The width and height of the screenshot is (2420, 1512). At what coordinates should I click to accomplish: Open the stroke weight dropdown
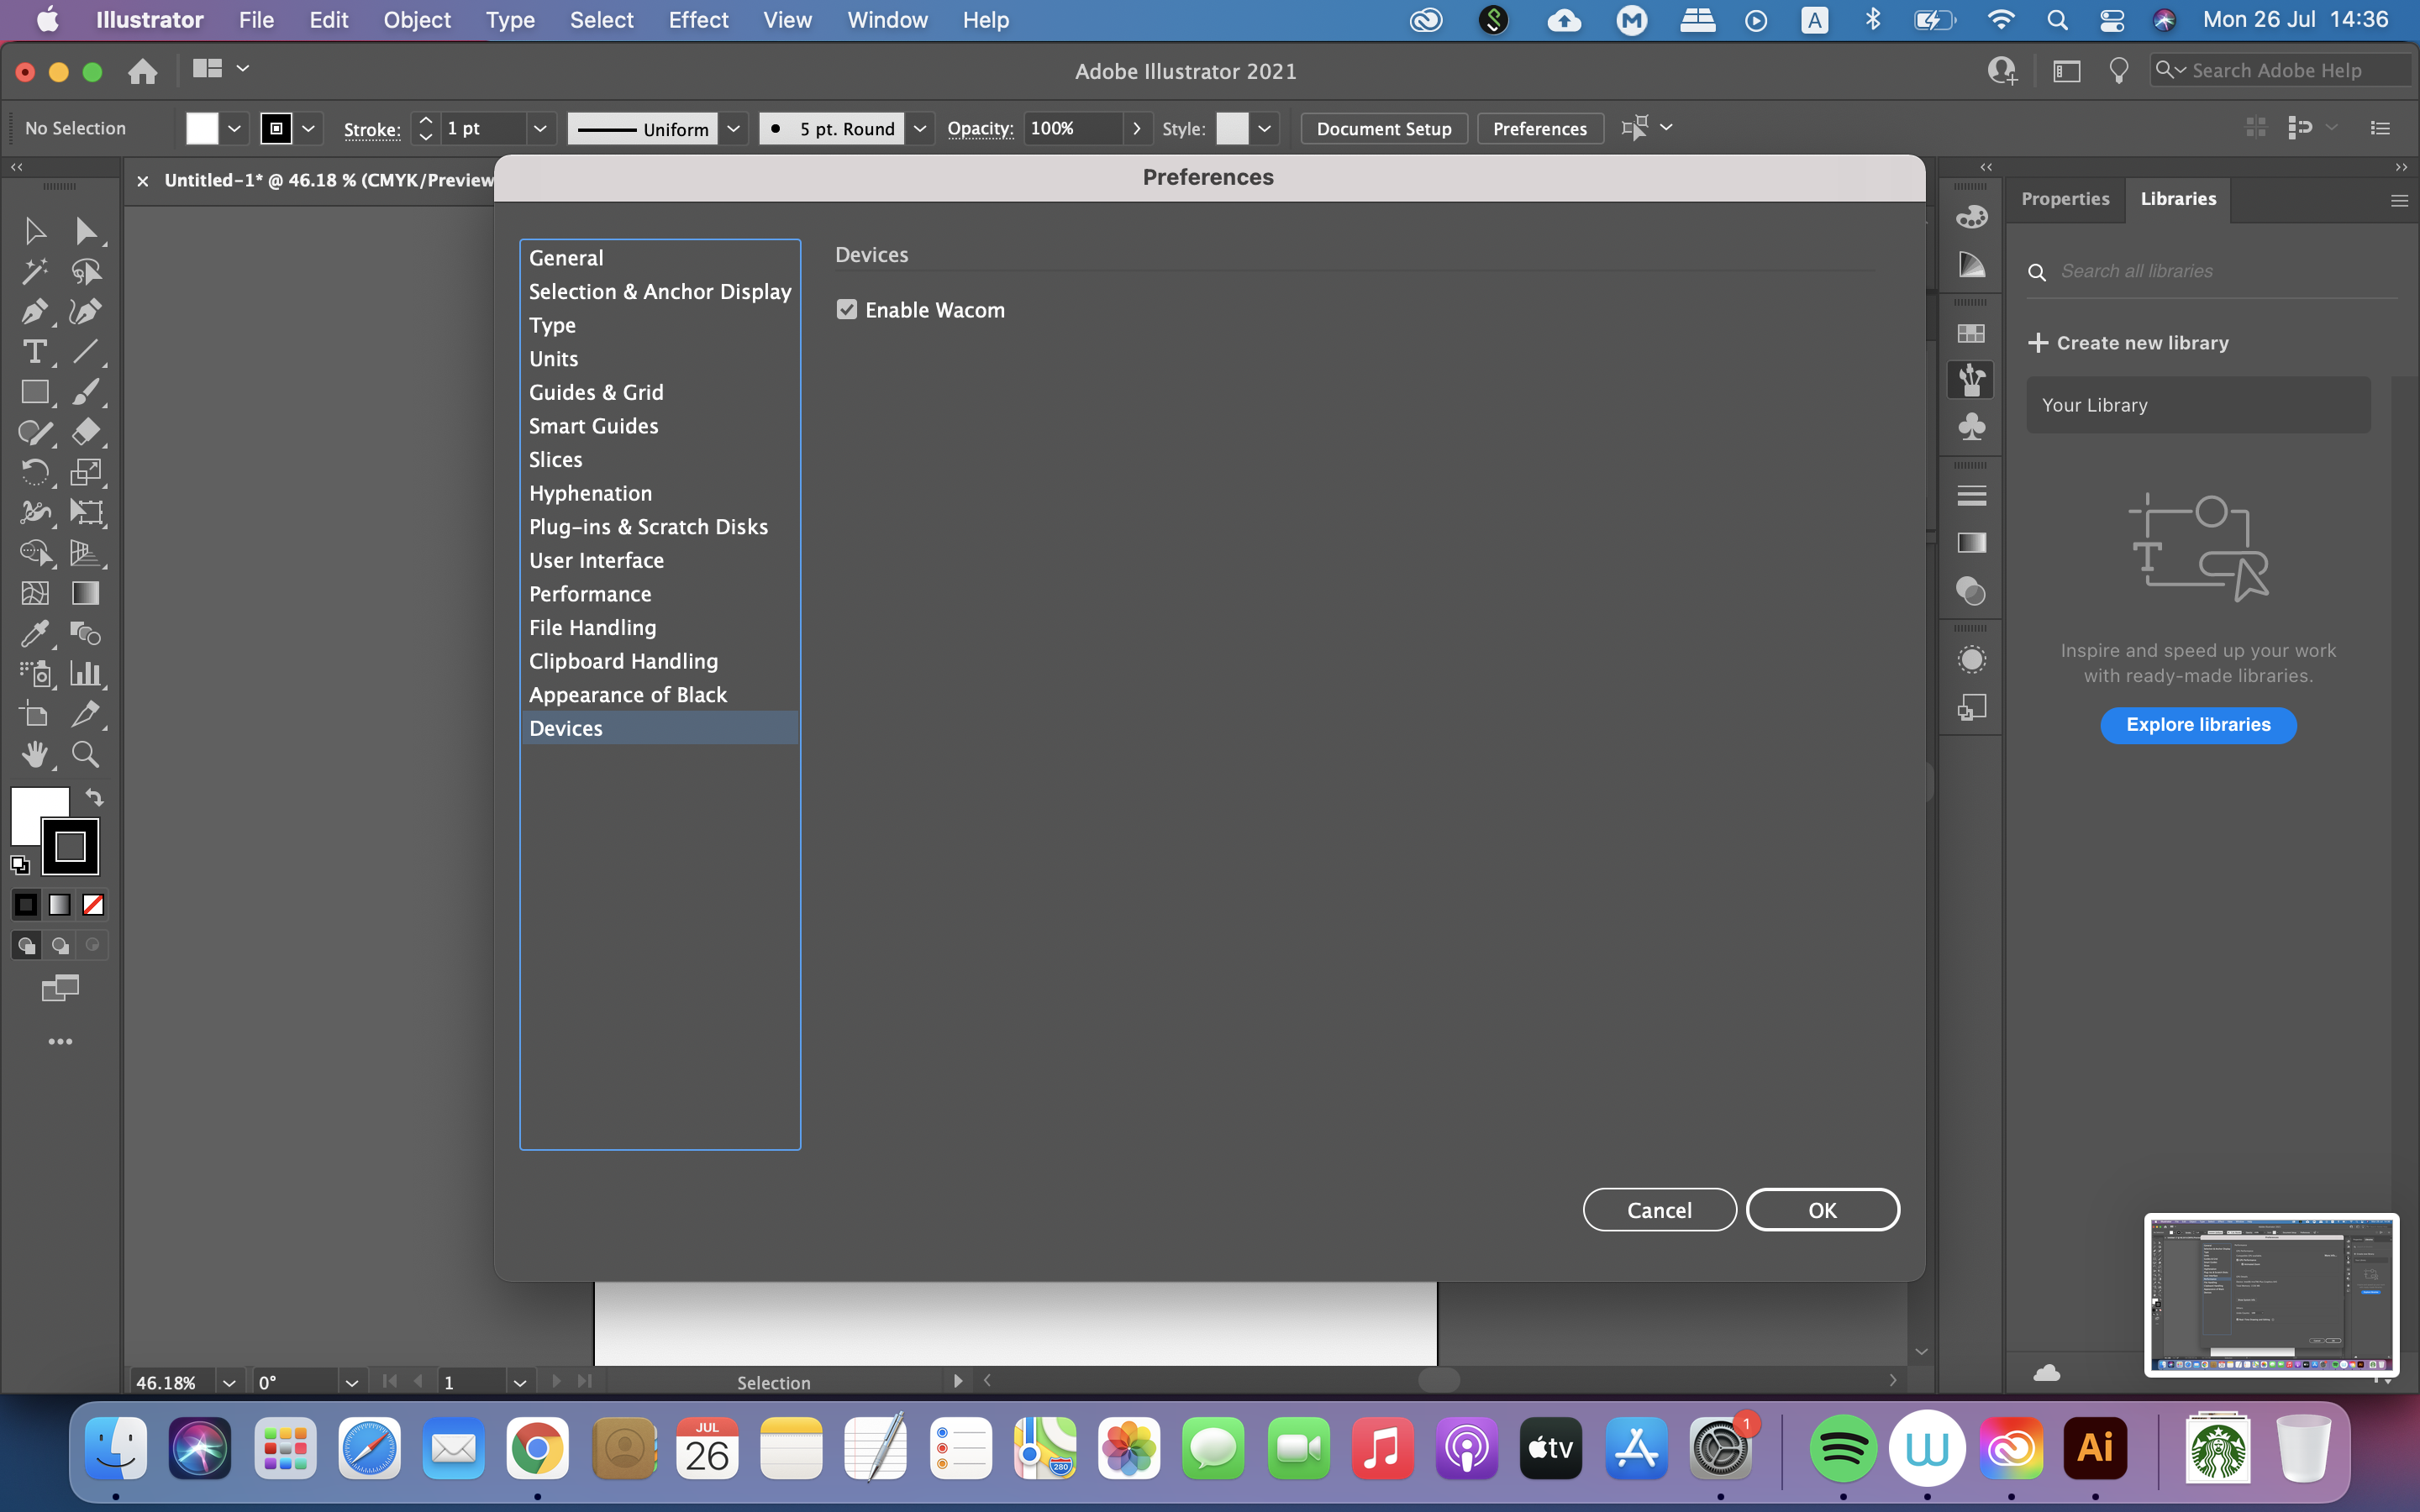click(540, 128)
